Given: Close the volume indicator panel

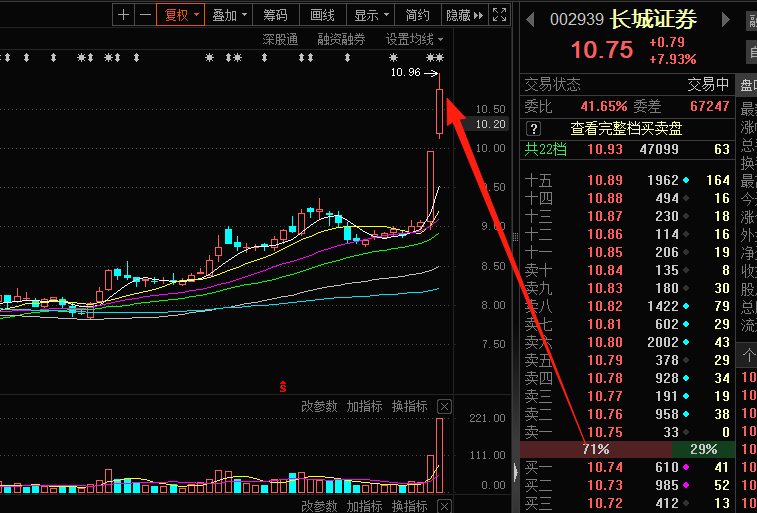Looking at the screenshot, I should (x=444, y=406).
